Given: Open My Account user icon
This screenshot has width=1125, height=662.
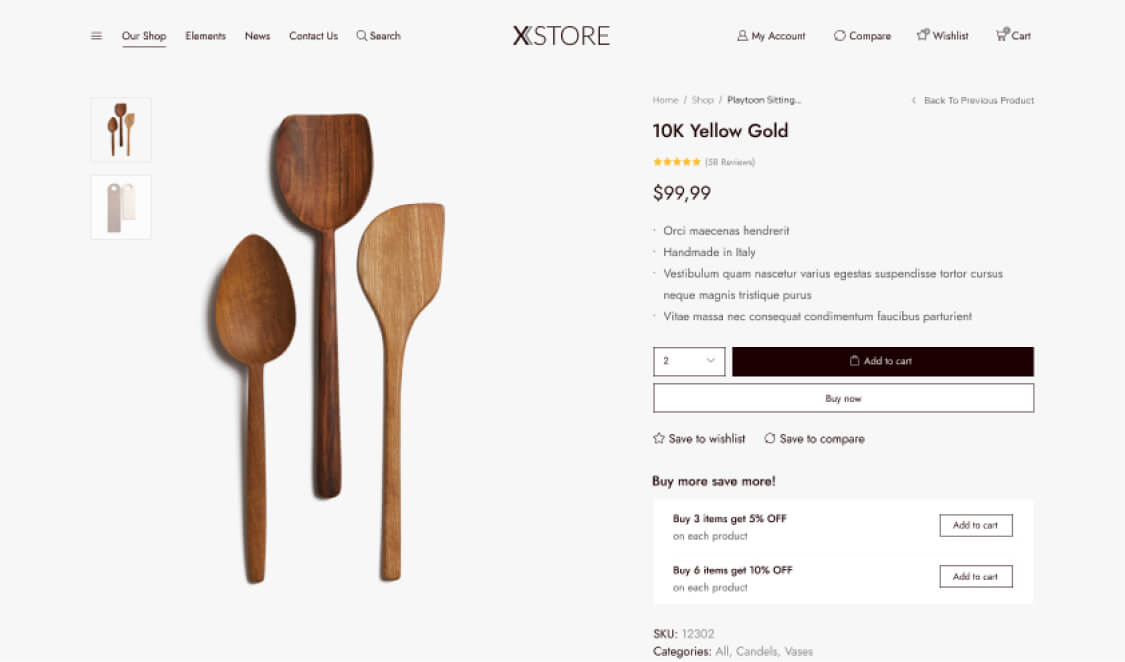Looking at the screenshot, I should 742,36.
